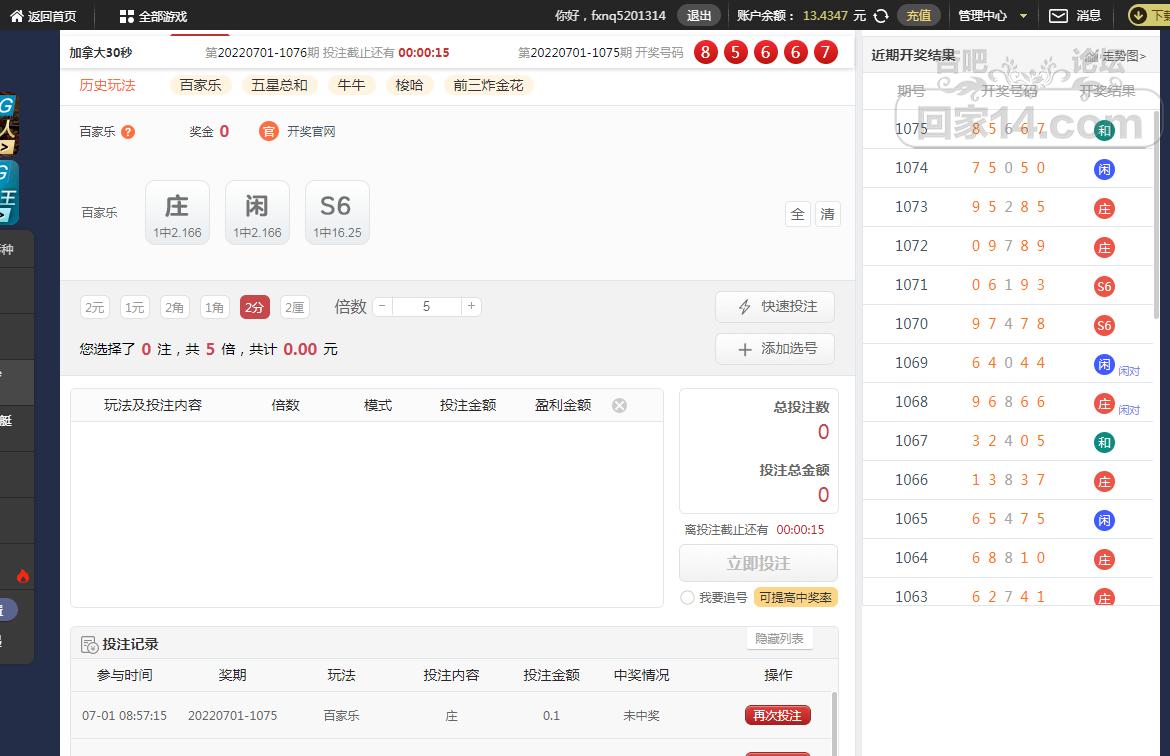This screenshot has height=756, width=1170.
Task: Click the download arrow icon in the top right
Action: tap(1138, 16)
